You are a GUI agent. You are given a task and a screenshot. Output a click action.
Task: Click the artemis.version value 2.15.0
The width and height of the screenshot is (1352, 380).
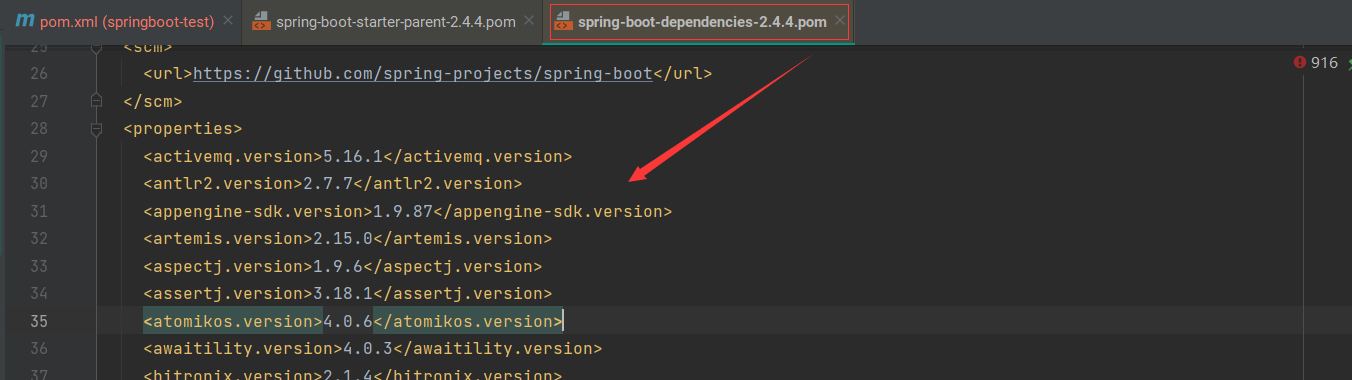[x=342, y=239]
